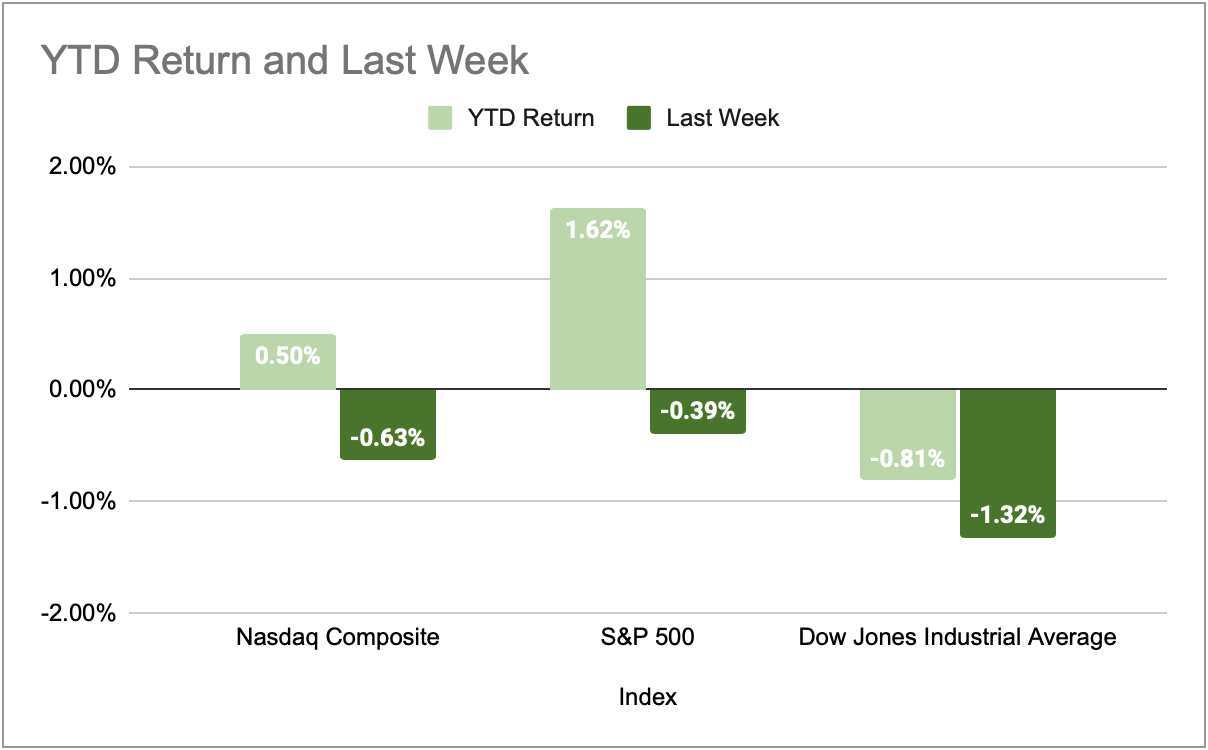Click the 2.00% vertical axis label
This screenshot has height=750, width=1208.
click(x=81, y=167)
